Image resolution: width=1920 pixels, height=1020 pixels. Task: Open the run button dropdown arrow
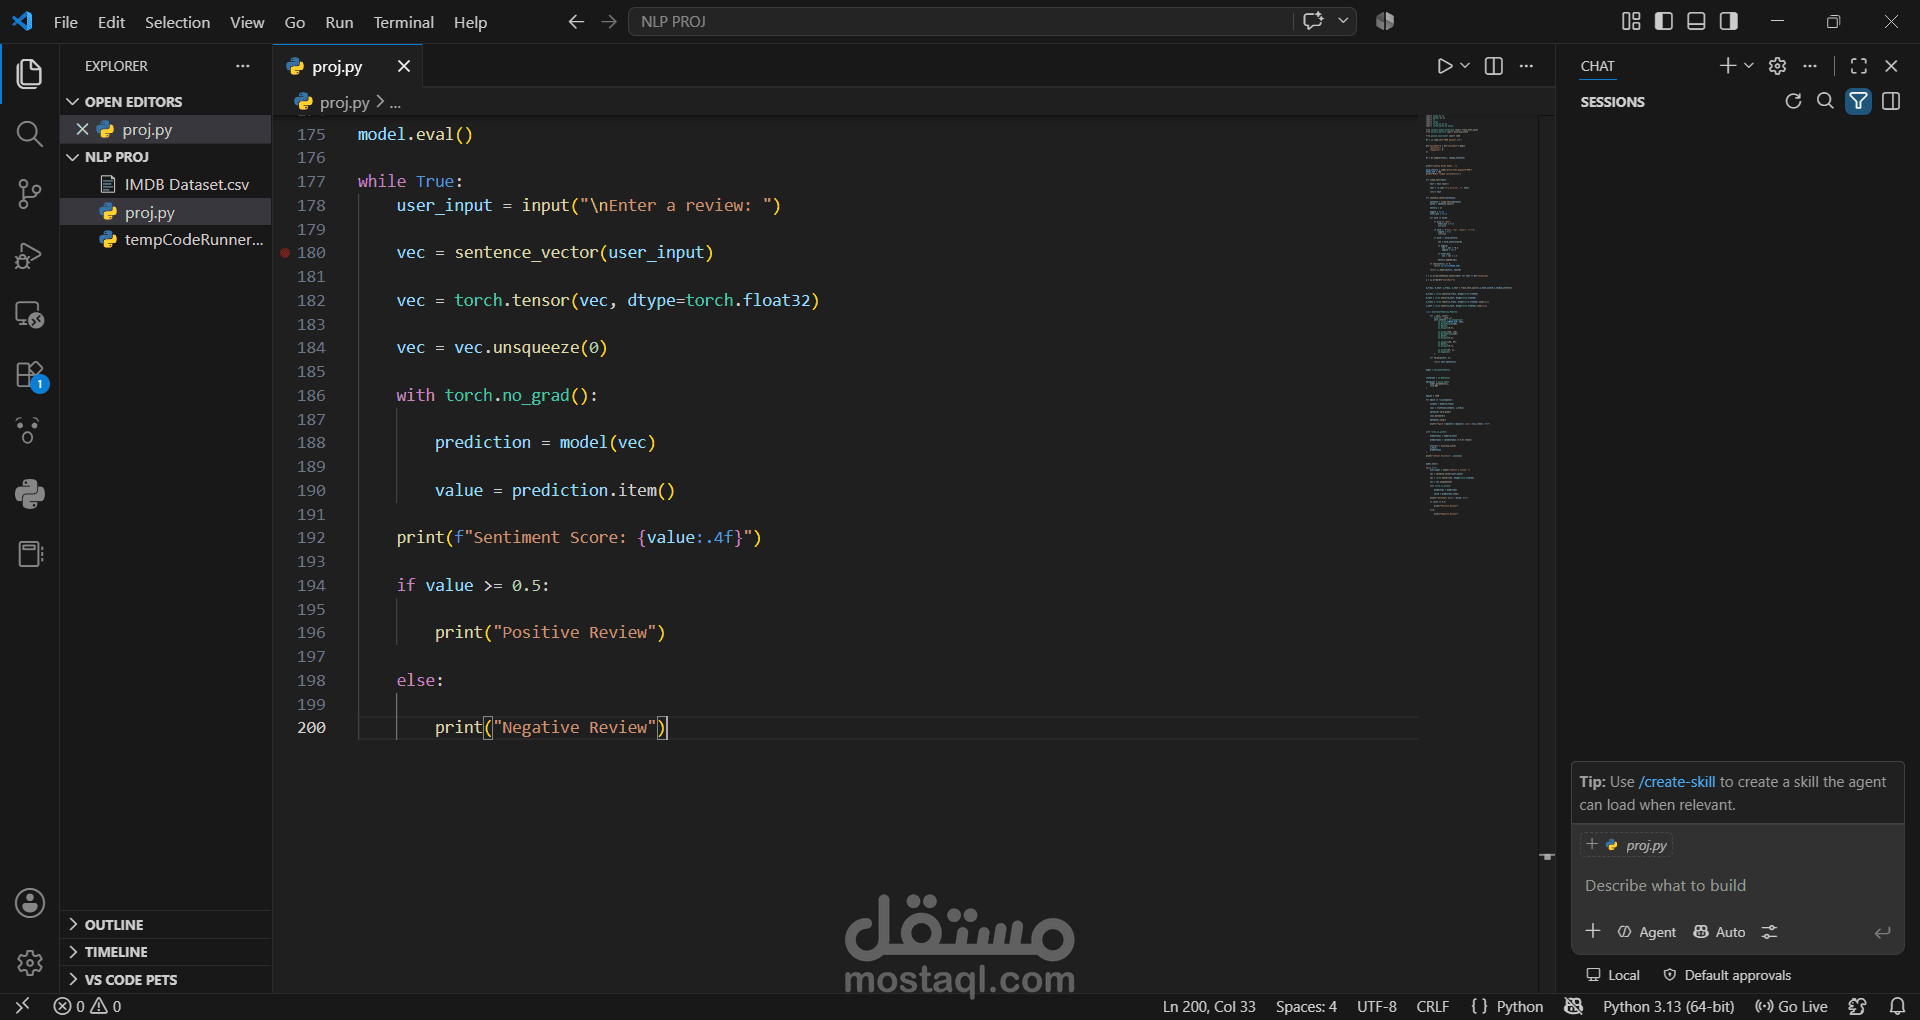click(x=1465, y=66)
